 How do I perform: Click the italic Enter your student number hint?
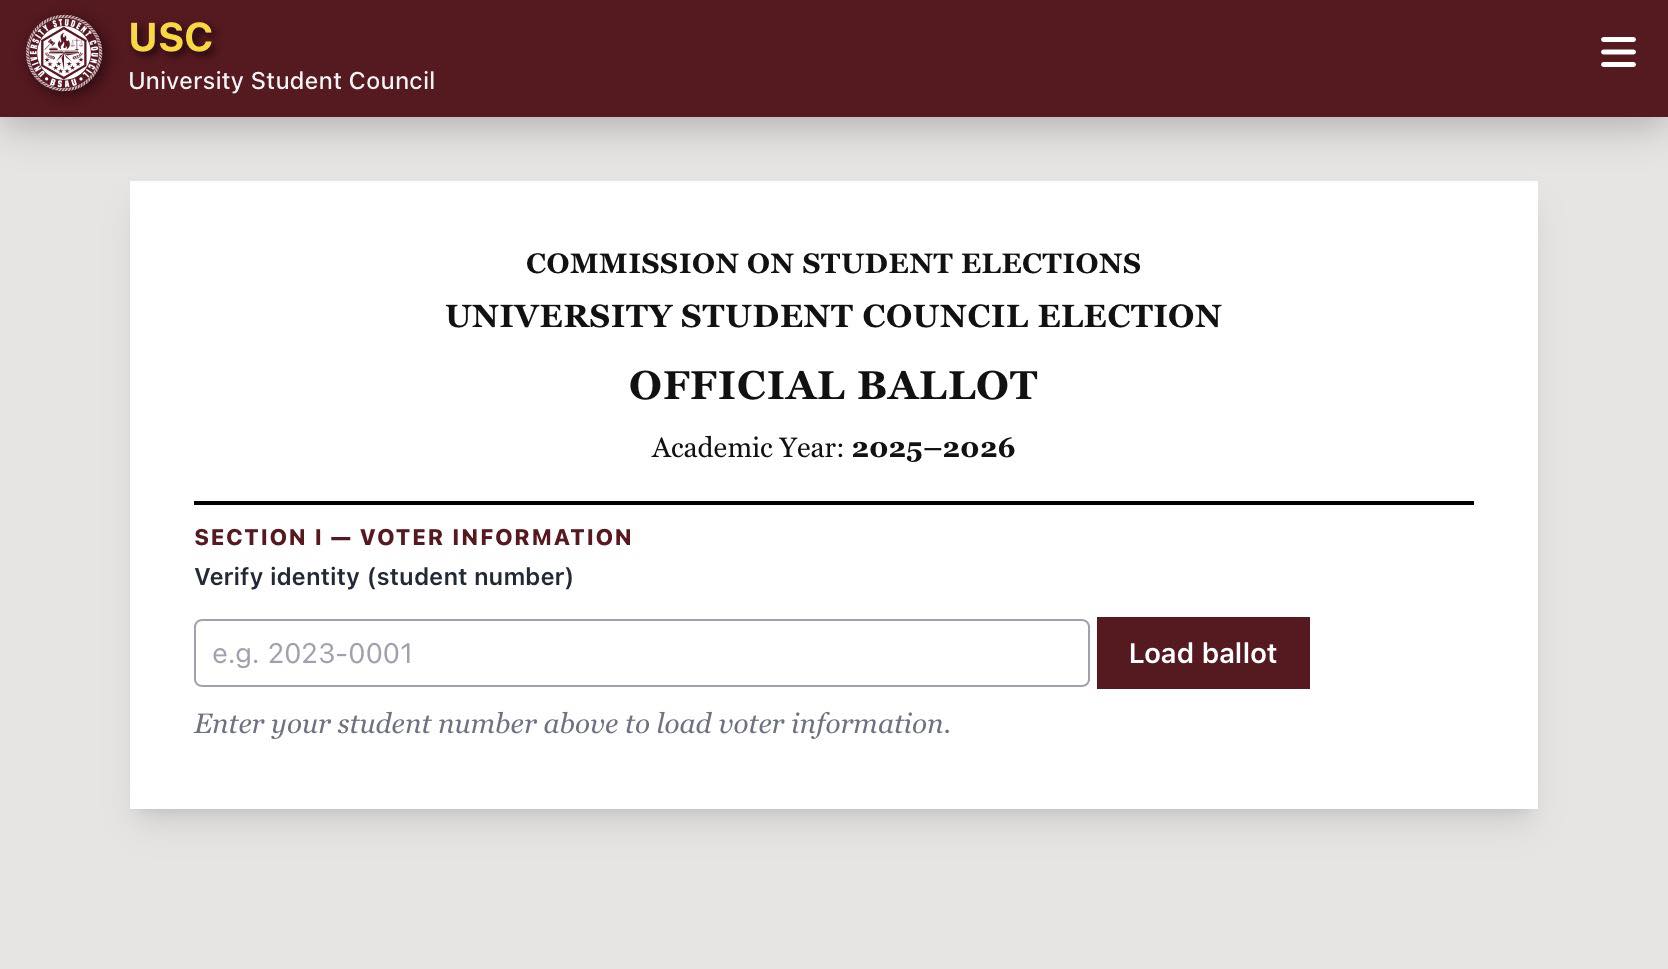(572, 723)
